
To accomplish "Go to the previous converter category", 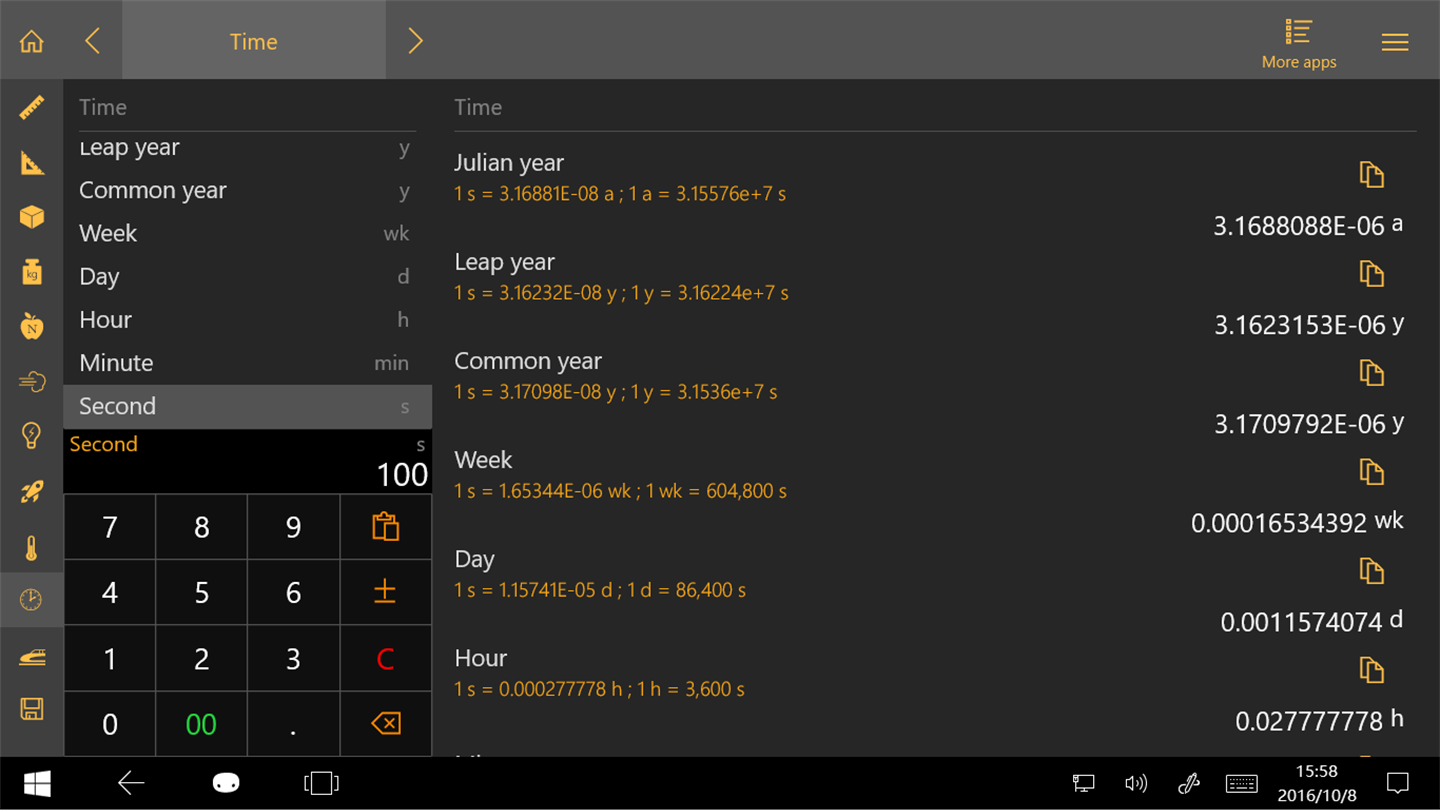I will [x=93, y=41].
